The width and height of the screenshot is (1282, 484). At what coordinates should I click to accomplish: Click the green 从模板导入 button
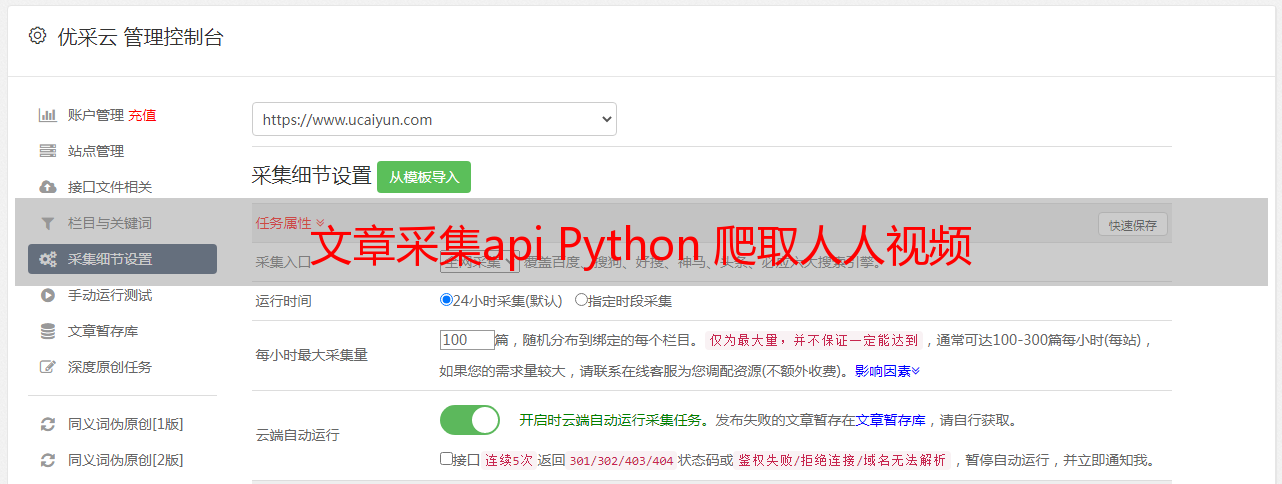[x=424, y=177]
